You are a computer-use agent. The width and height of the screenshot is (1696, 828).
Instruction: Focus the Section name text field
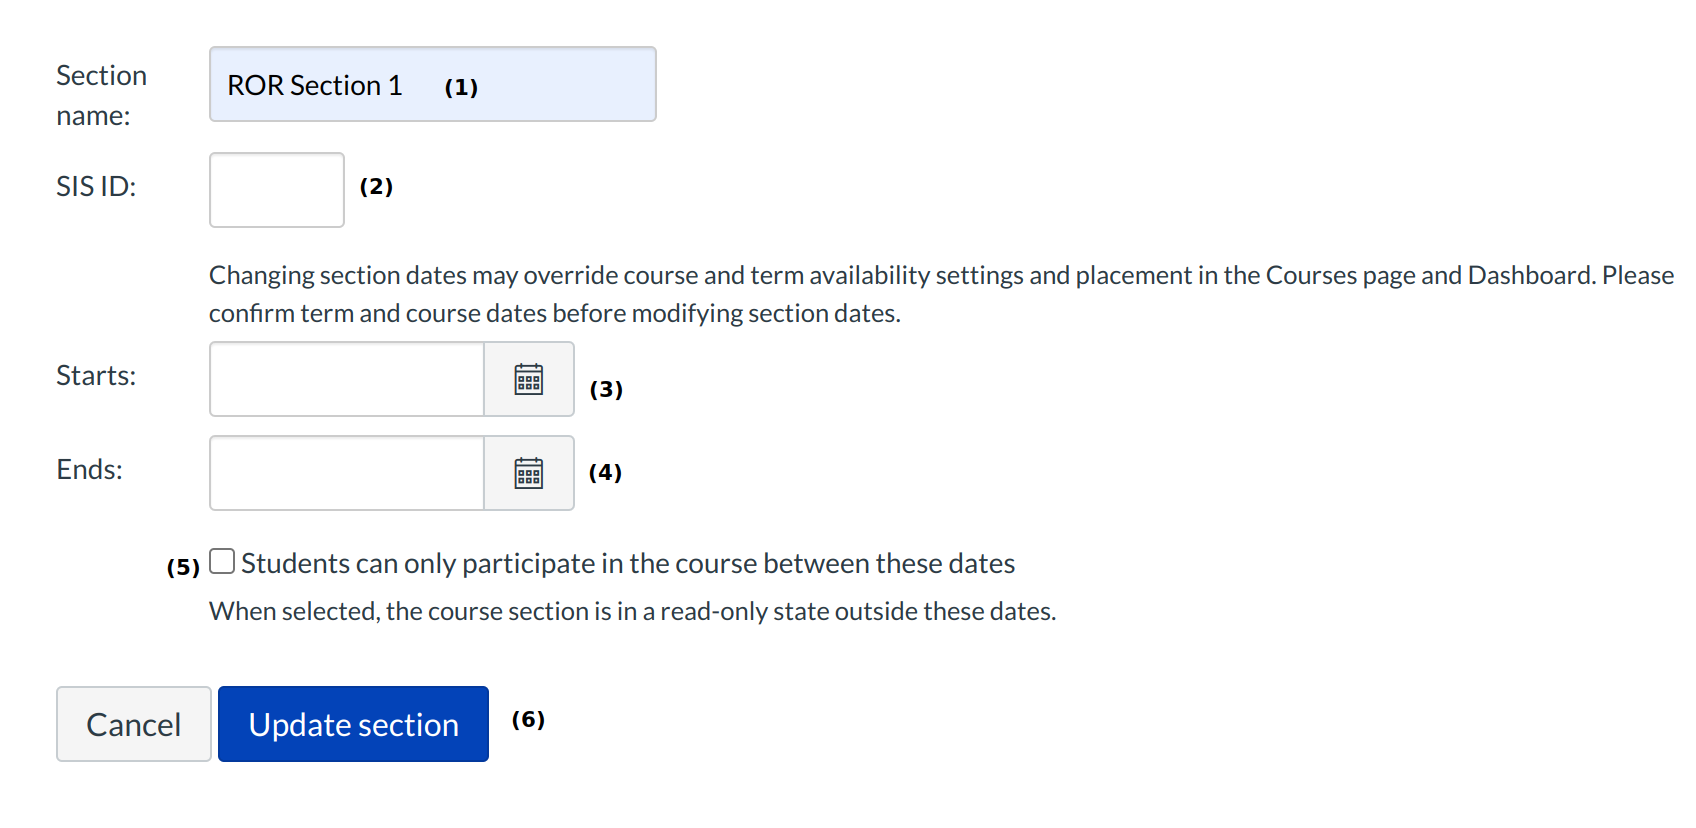(x=432, y=85)
